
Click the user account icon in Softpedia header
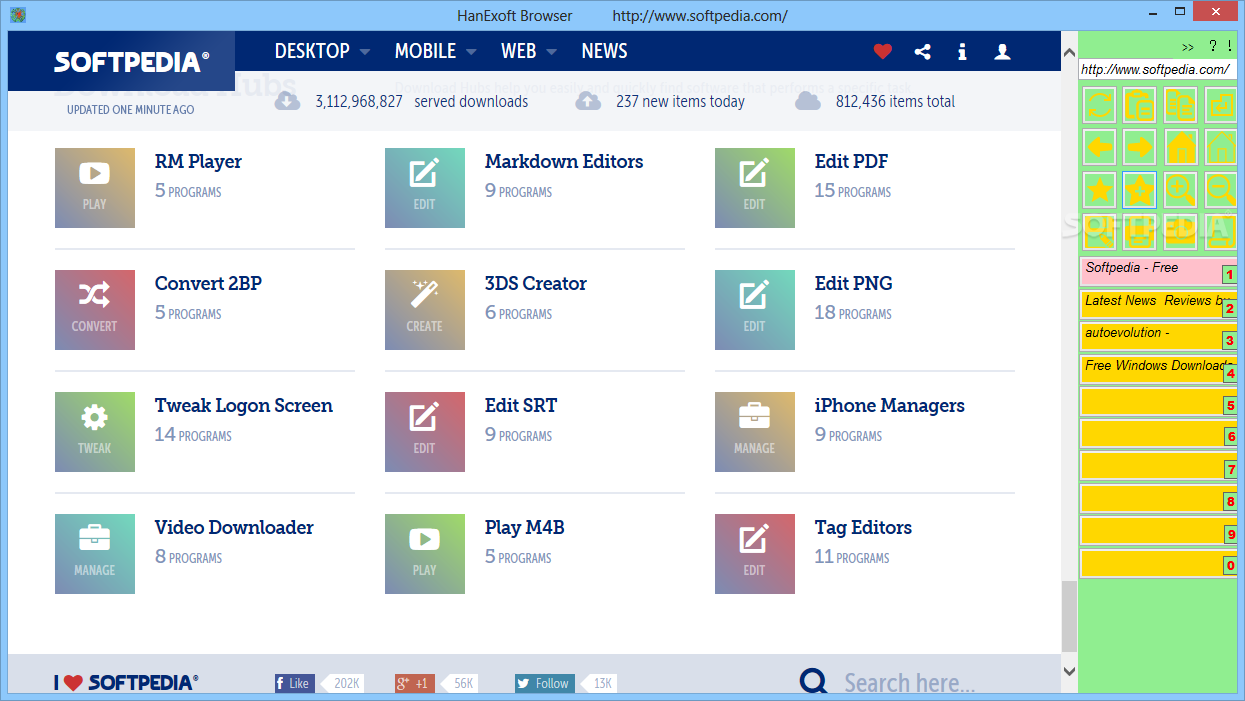click(x=1002, y=51)
